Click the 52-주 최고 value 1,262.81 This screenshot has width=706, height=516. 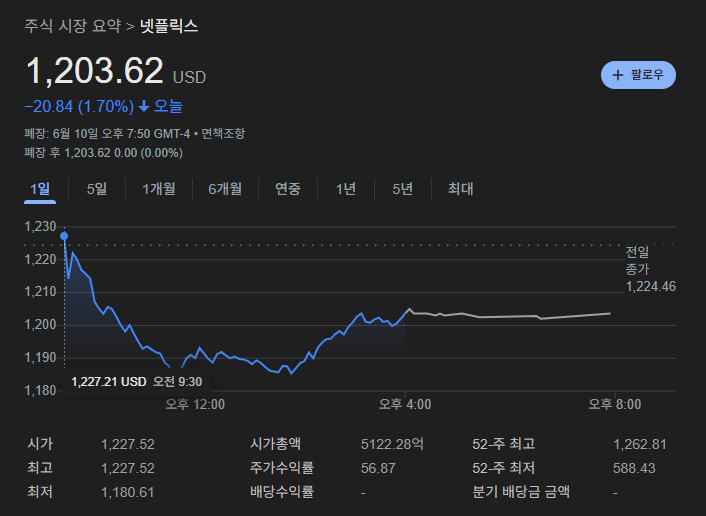[x=639, y=444]
